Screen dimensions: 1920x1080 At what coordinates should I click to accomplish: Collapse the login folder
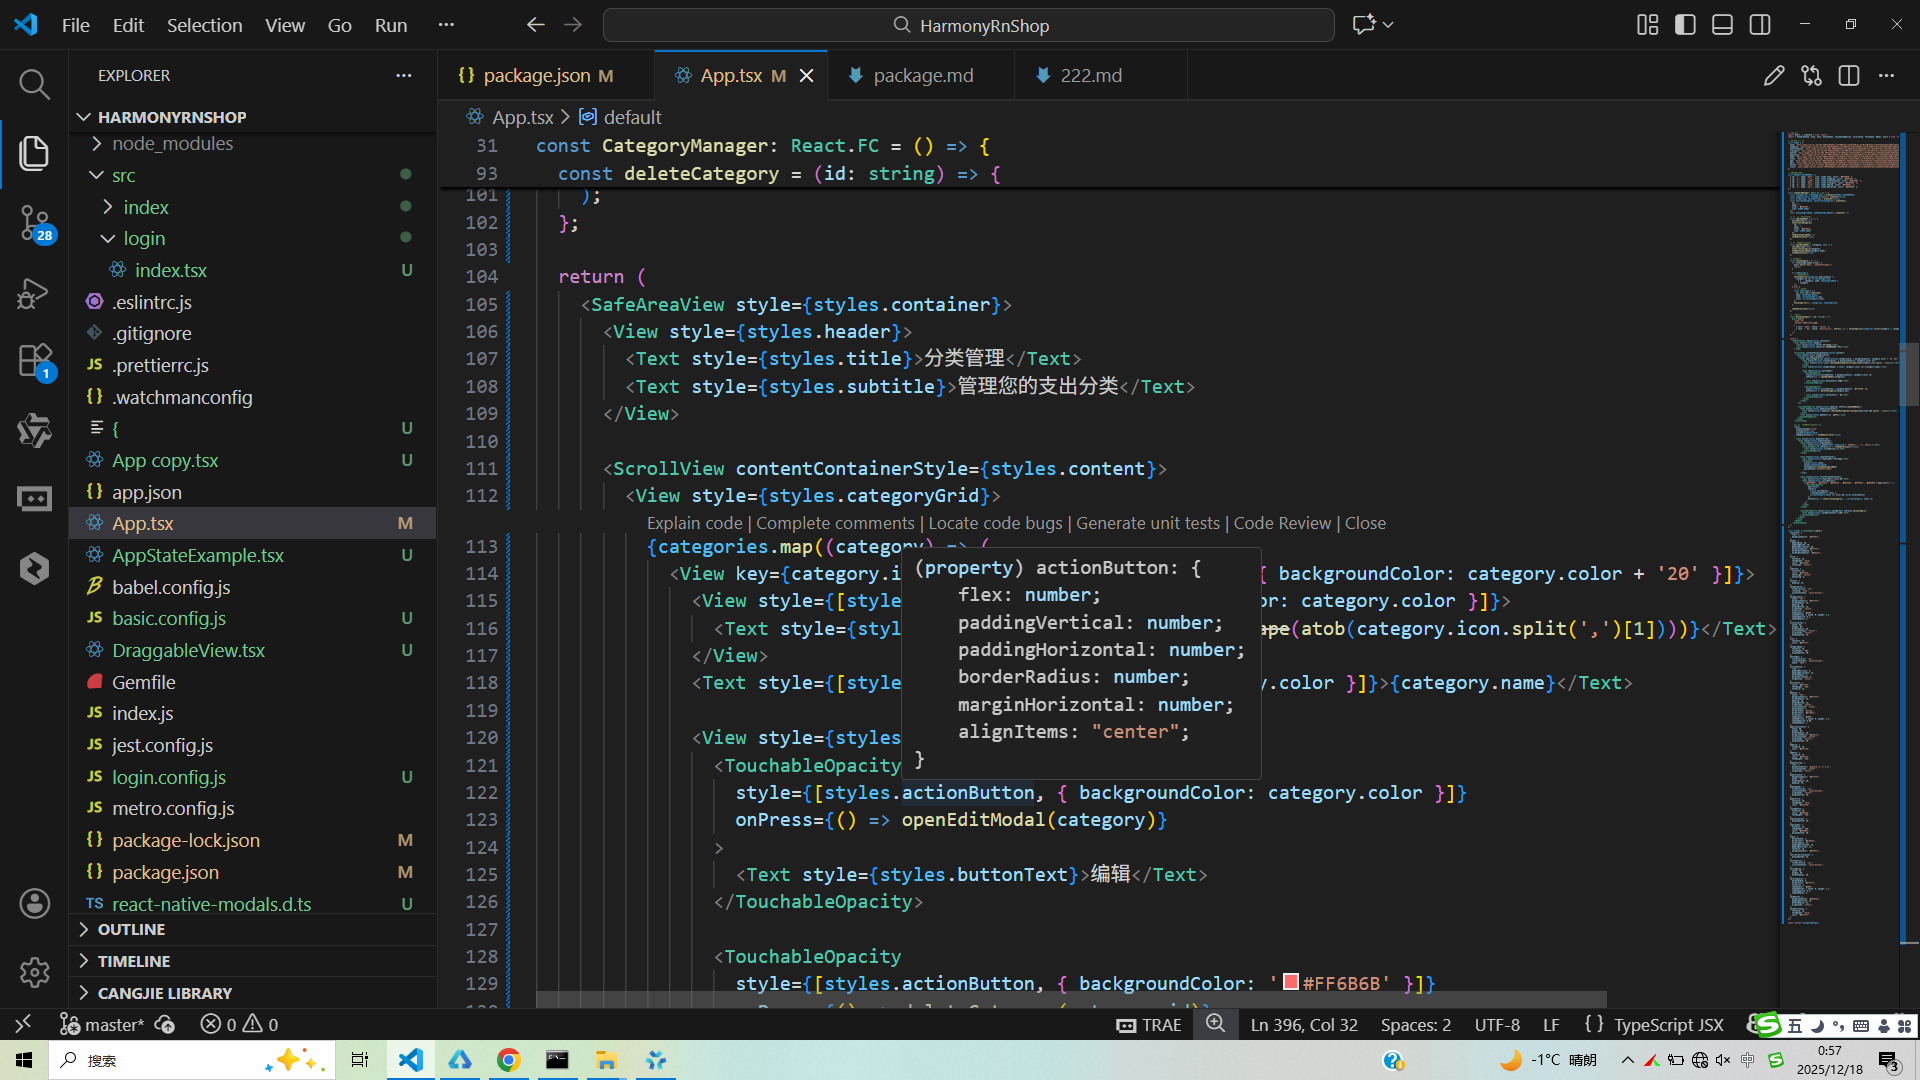[x=144, y=239]
